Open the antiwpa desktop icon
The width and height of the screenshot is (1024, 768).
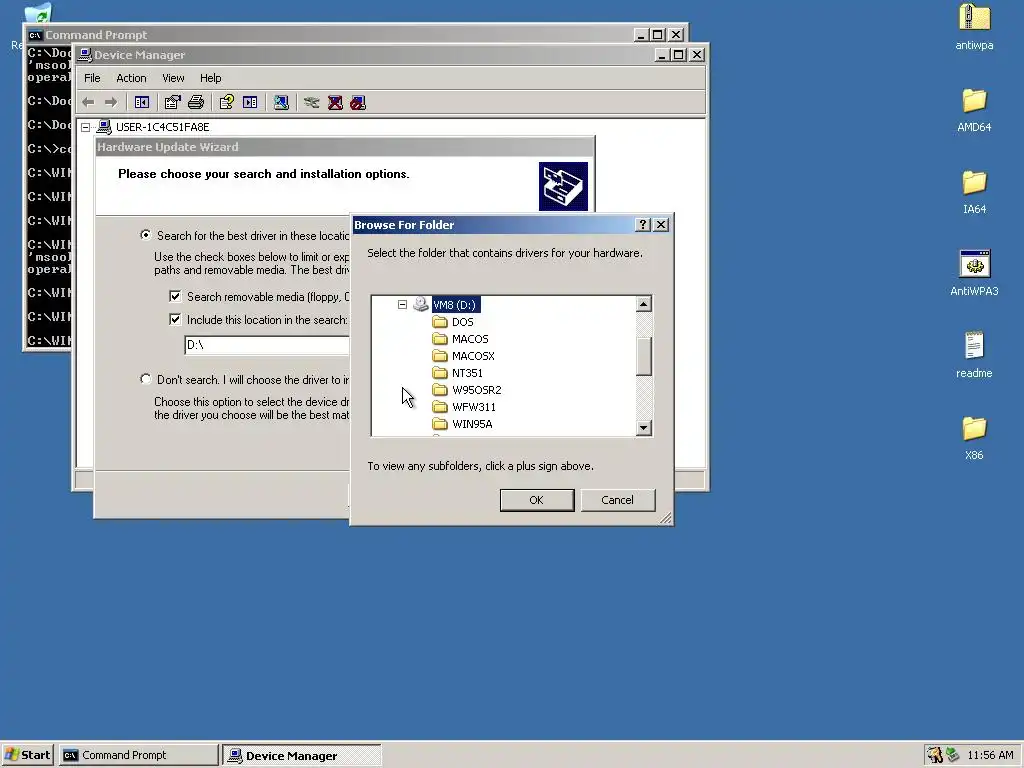click(x=974, y=27)
